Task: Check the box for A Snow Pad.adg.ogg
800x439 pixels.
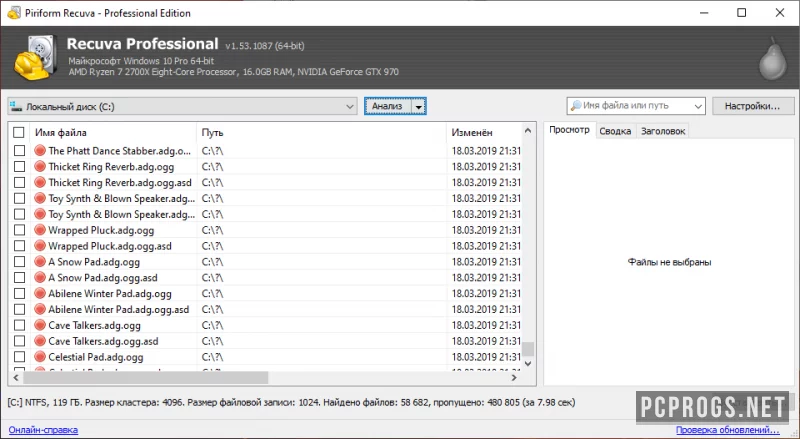Action: pyautogui.click(x=19, y=261)
